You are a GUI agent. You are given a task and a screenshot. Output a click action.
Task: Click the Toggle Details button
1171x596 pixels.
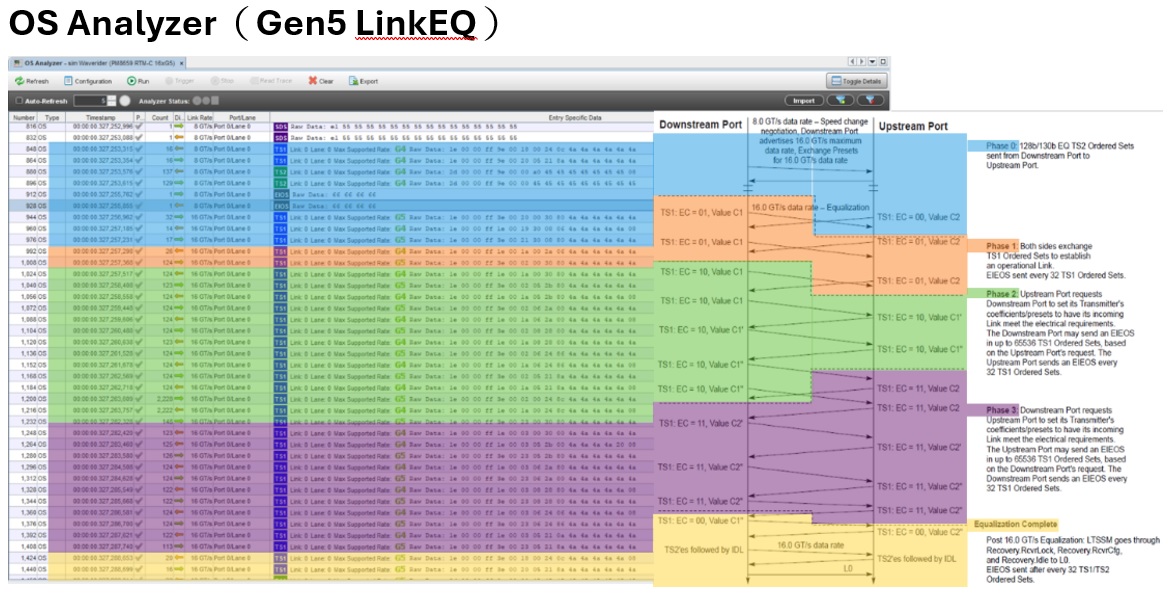(x=856, y=81)
